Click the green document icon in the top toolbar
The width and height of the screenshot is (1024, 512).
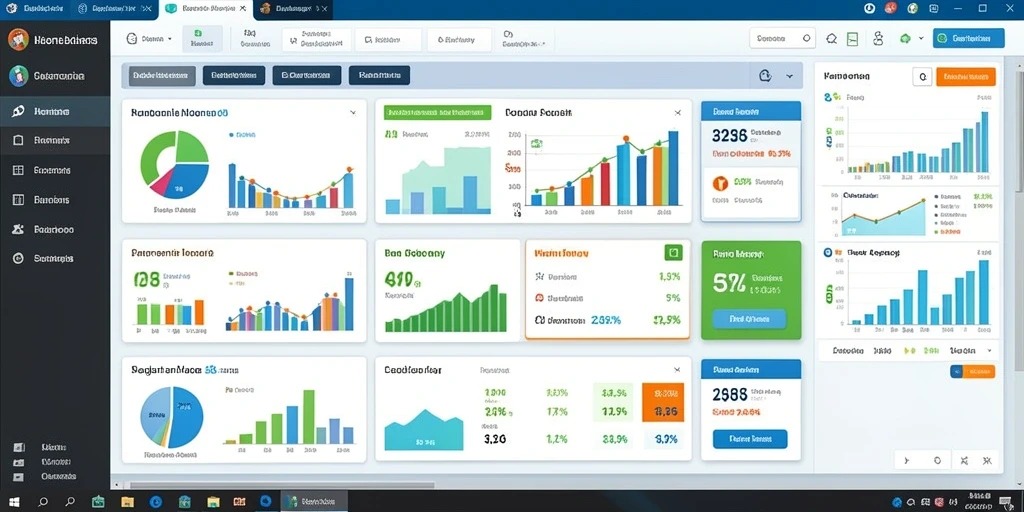pyautogui.click(x=852, y=39)
